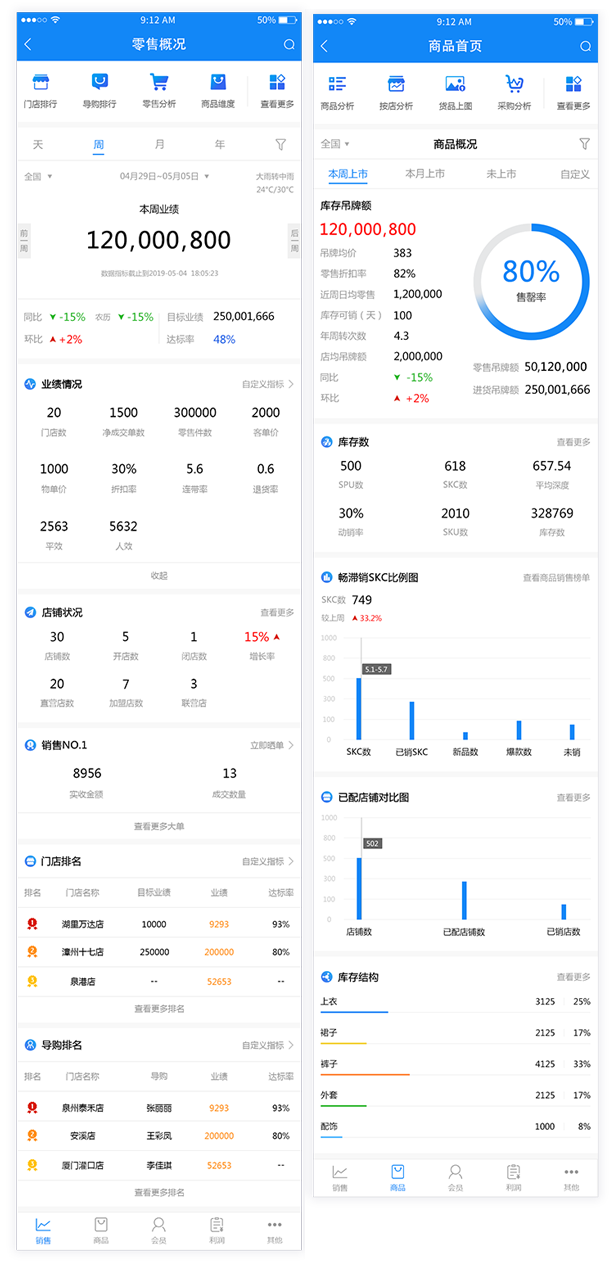
Task: Tap 查看更多 grid icon on 零售概况 screen
Action: coord(277,83)
